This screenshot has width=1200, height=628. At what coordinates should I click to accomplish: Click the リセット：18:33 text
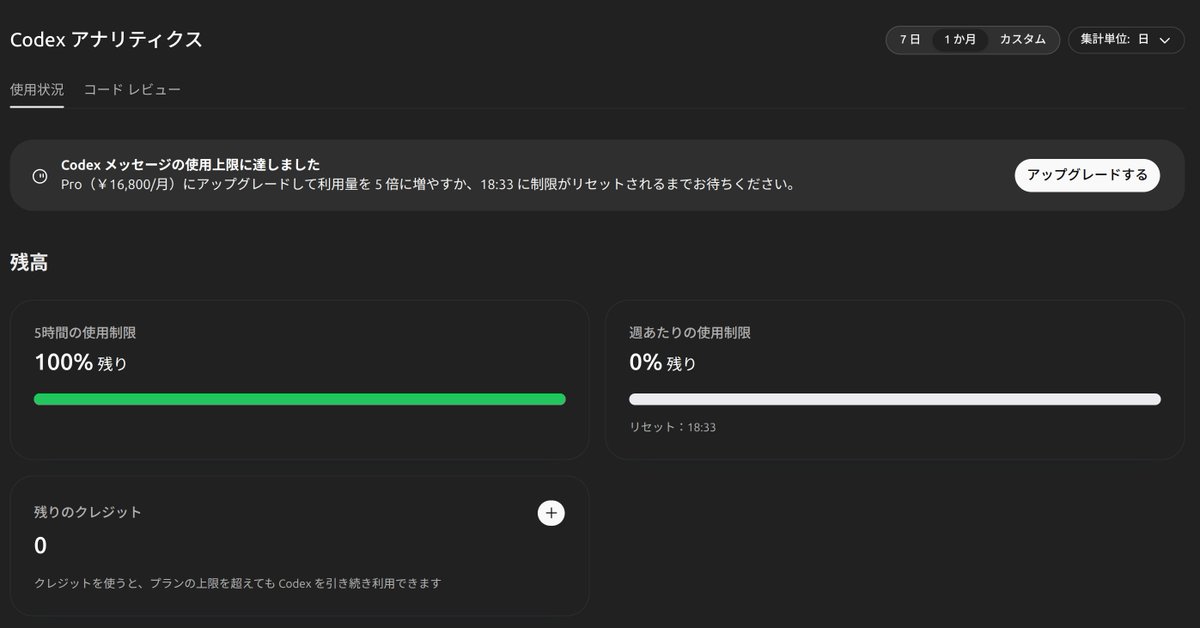click(672, 427)
